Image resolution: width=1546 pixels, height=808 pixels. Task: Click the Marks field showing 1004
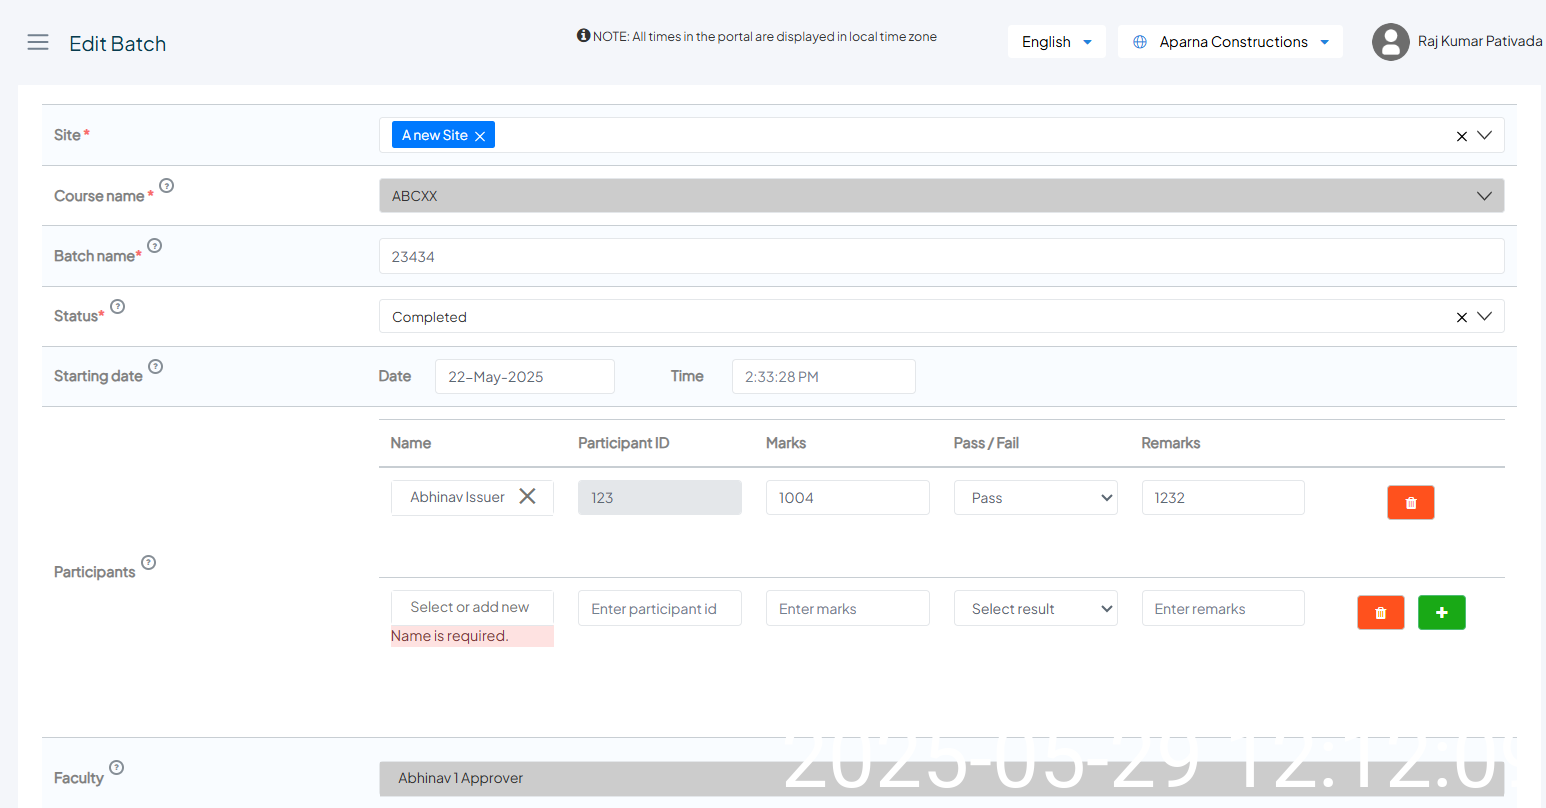pos(847,498)
